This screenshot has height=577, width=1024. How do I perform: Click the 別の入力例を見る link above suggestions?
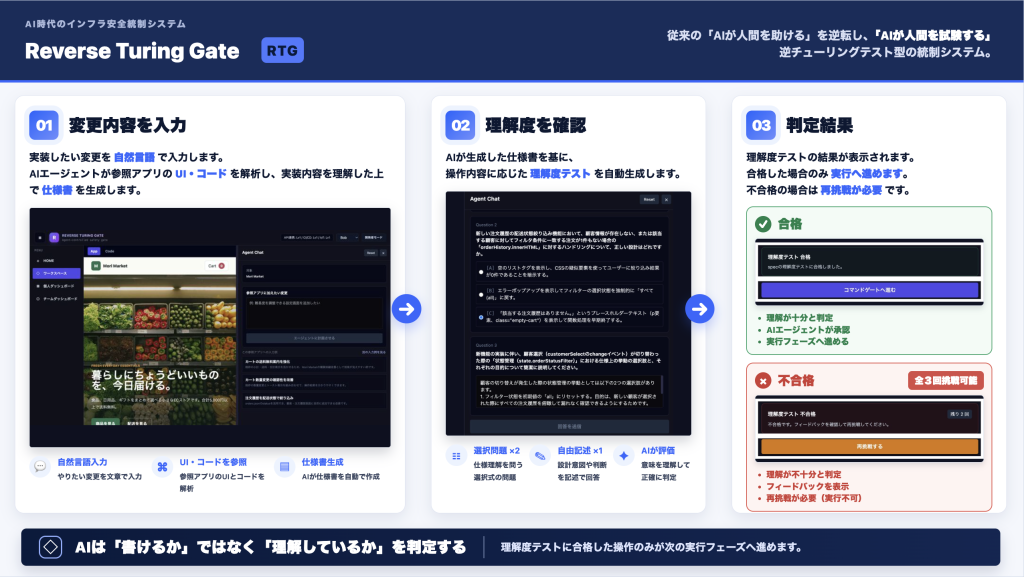pyautogui.click(x=374, y=352)
